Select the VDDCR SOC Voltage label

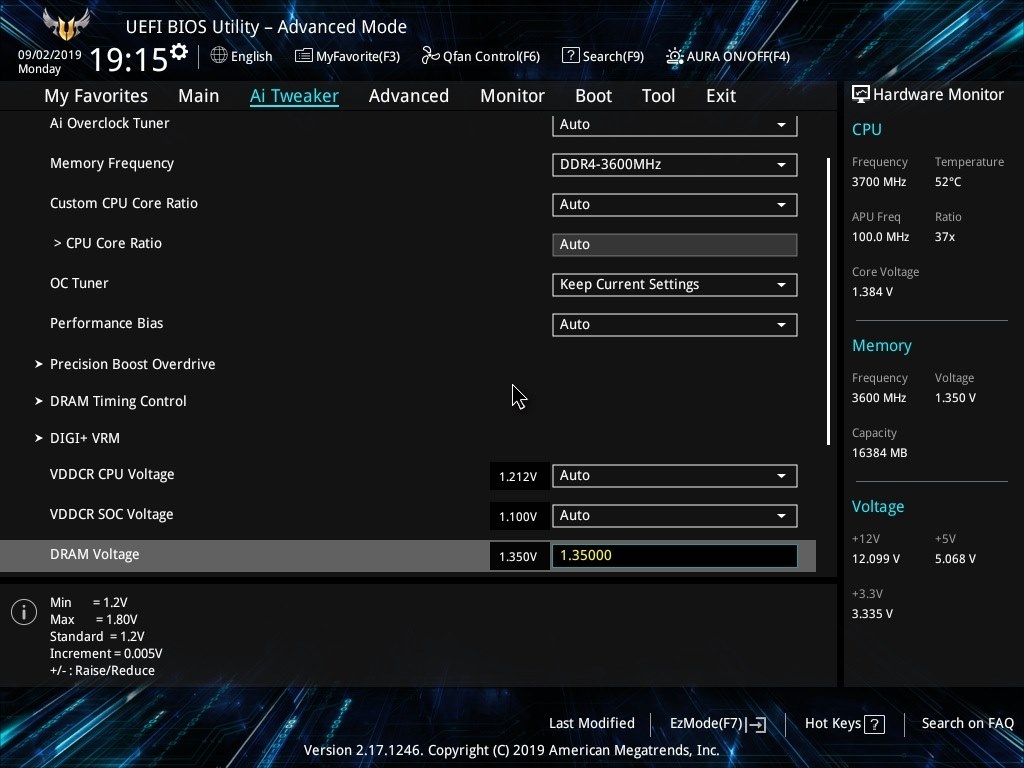point(112,515)
